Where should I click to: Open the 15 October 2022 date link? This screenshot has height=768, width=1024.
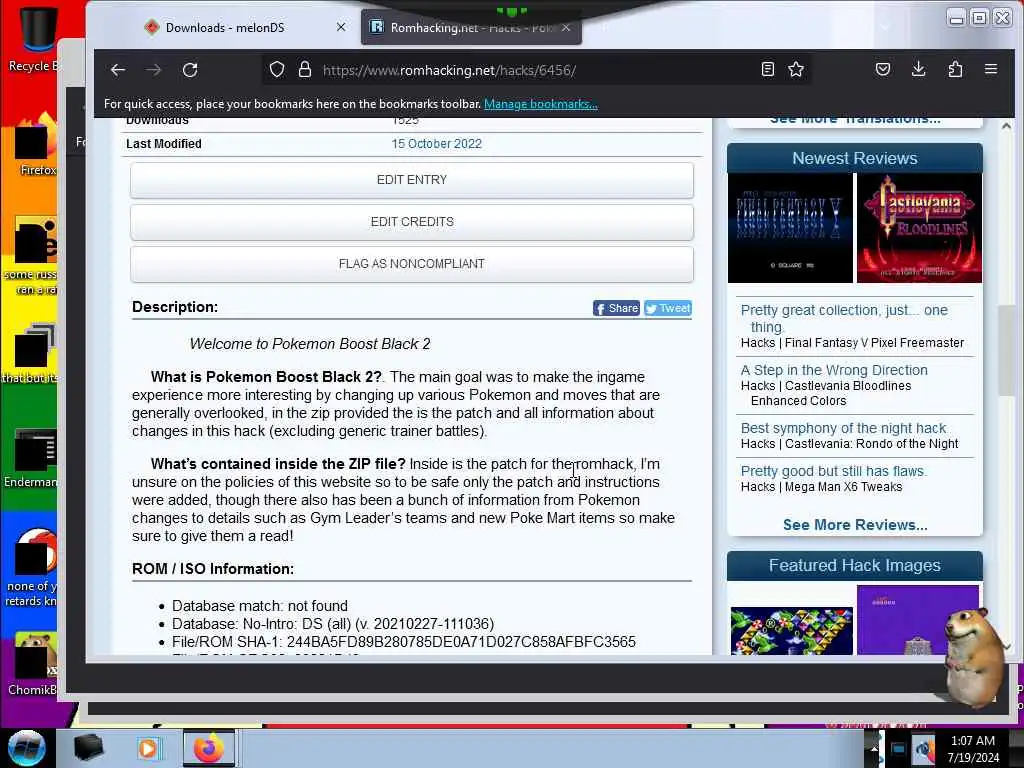coord(436,144)
